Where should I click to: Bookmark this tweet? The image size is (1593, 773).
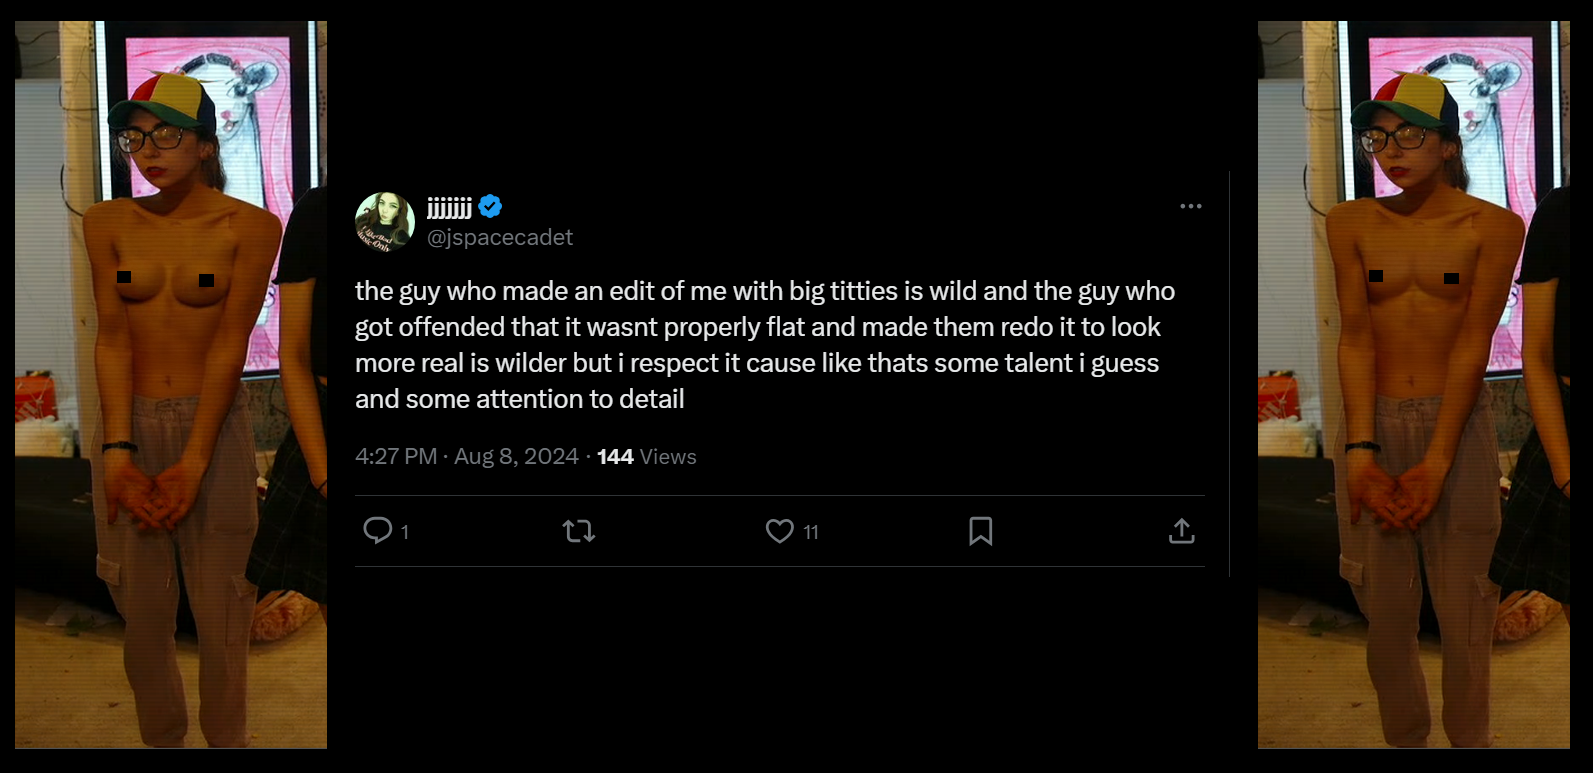point(981,531)
